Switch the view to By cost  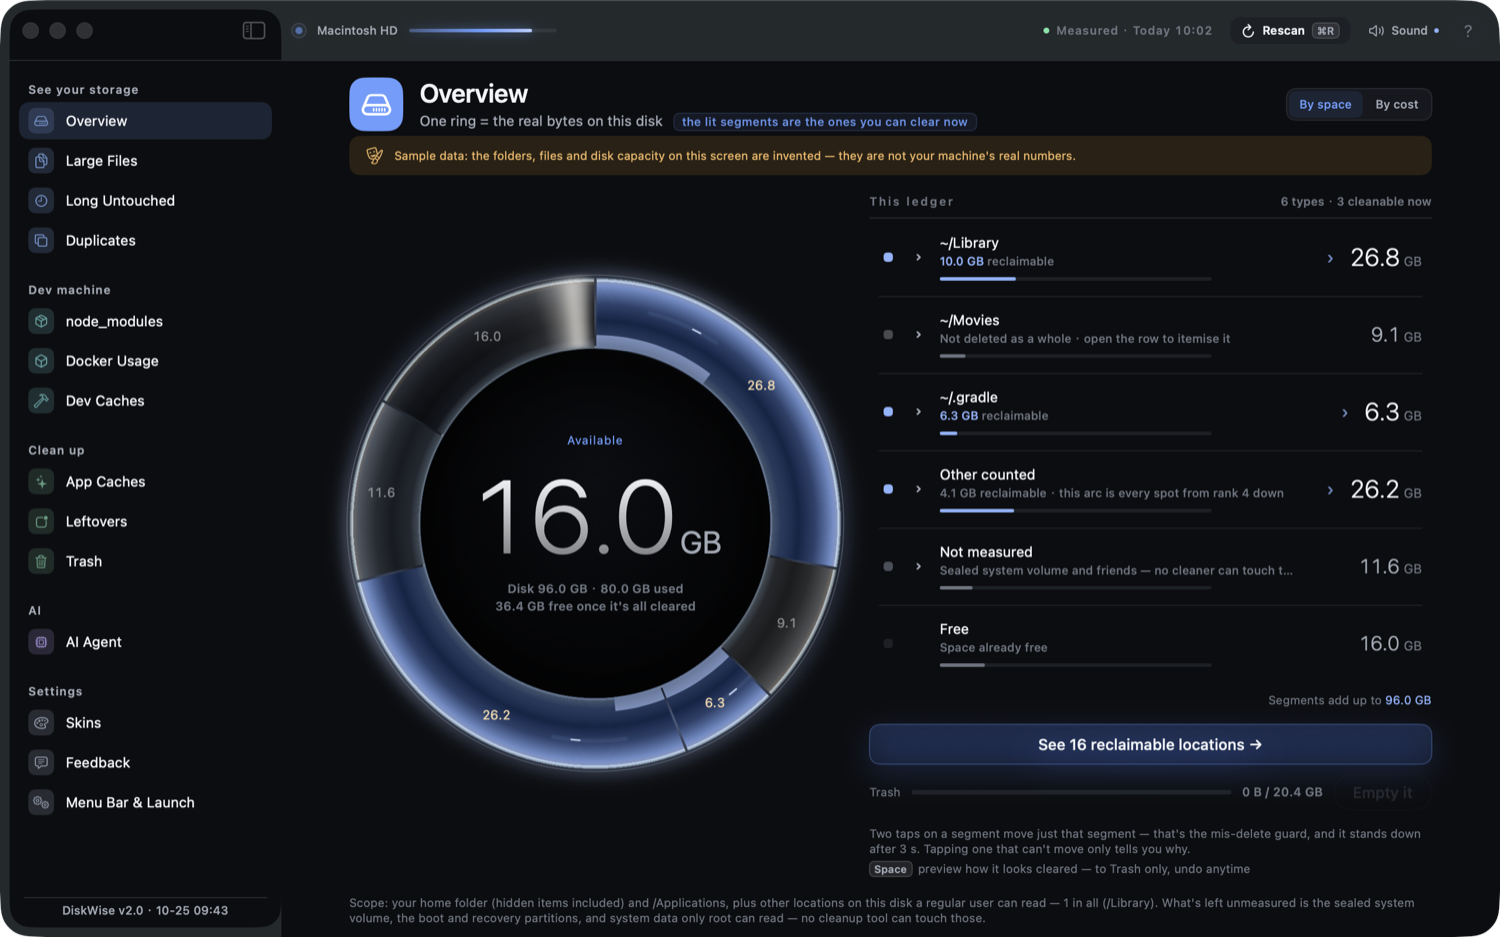1396,105
